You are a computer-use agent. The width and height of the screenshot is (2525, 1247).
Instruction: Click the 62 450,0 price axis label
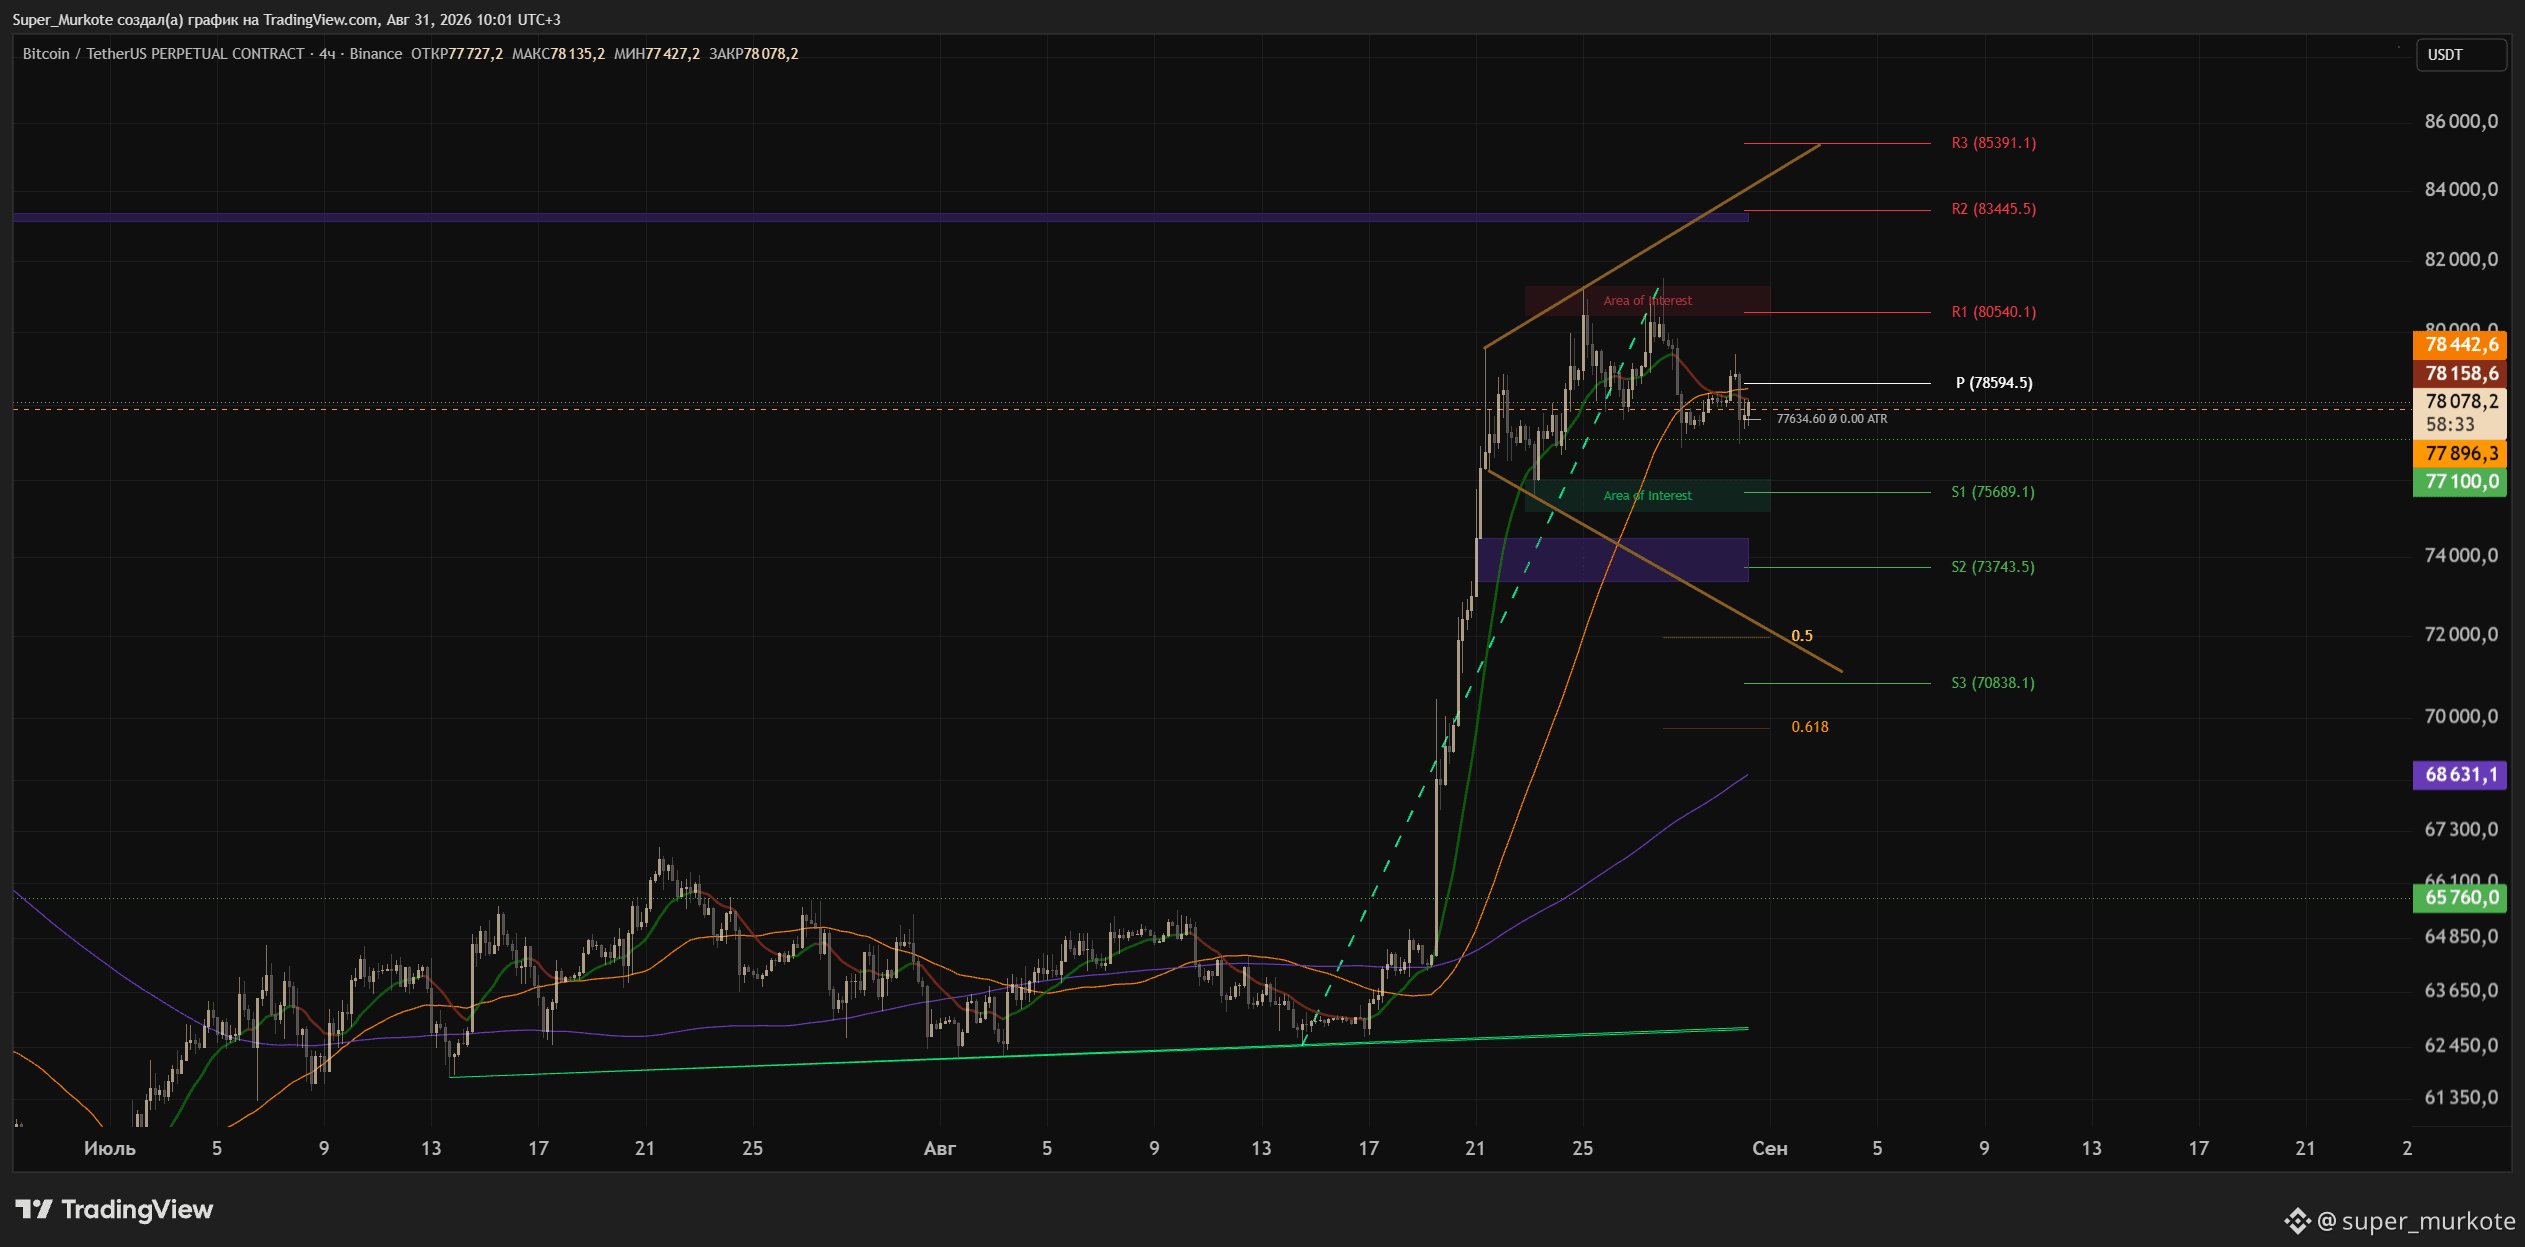point(2461,1046)
